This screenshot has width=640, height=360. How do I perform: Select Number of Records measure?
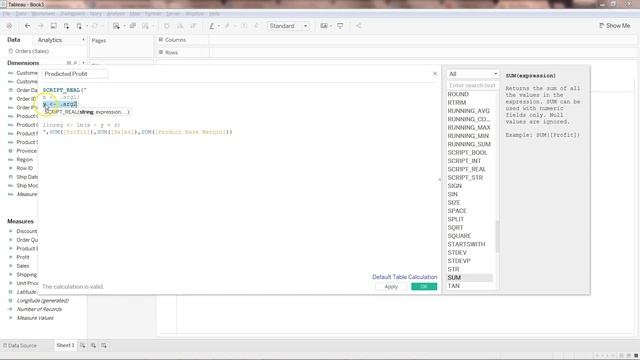(39, 309)
